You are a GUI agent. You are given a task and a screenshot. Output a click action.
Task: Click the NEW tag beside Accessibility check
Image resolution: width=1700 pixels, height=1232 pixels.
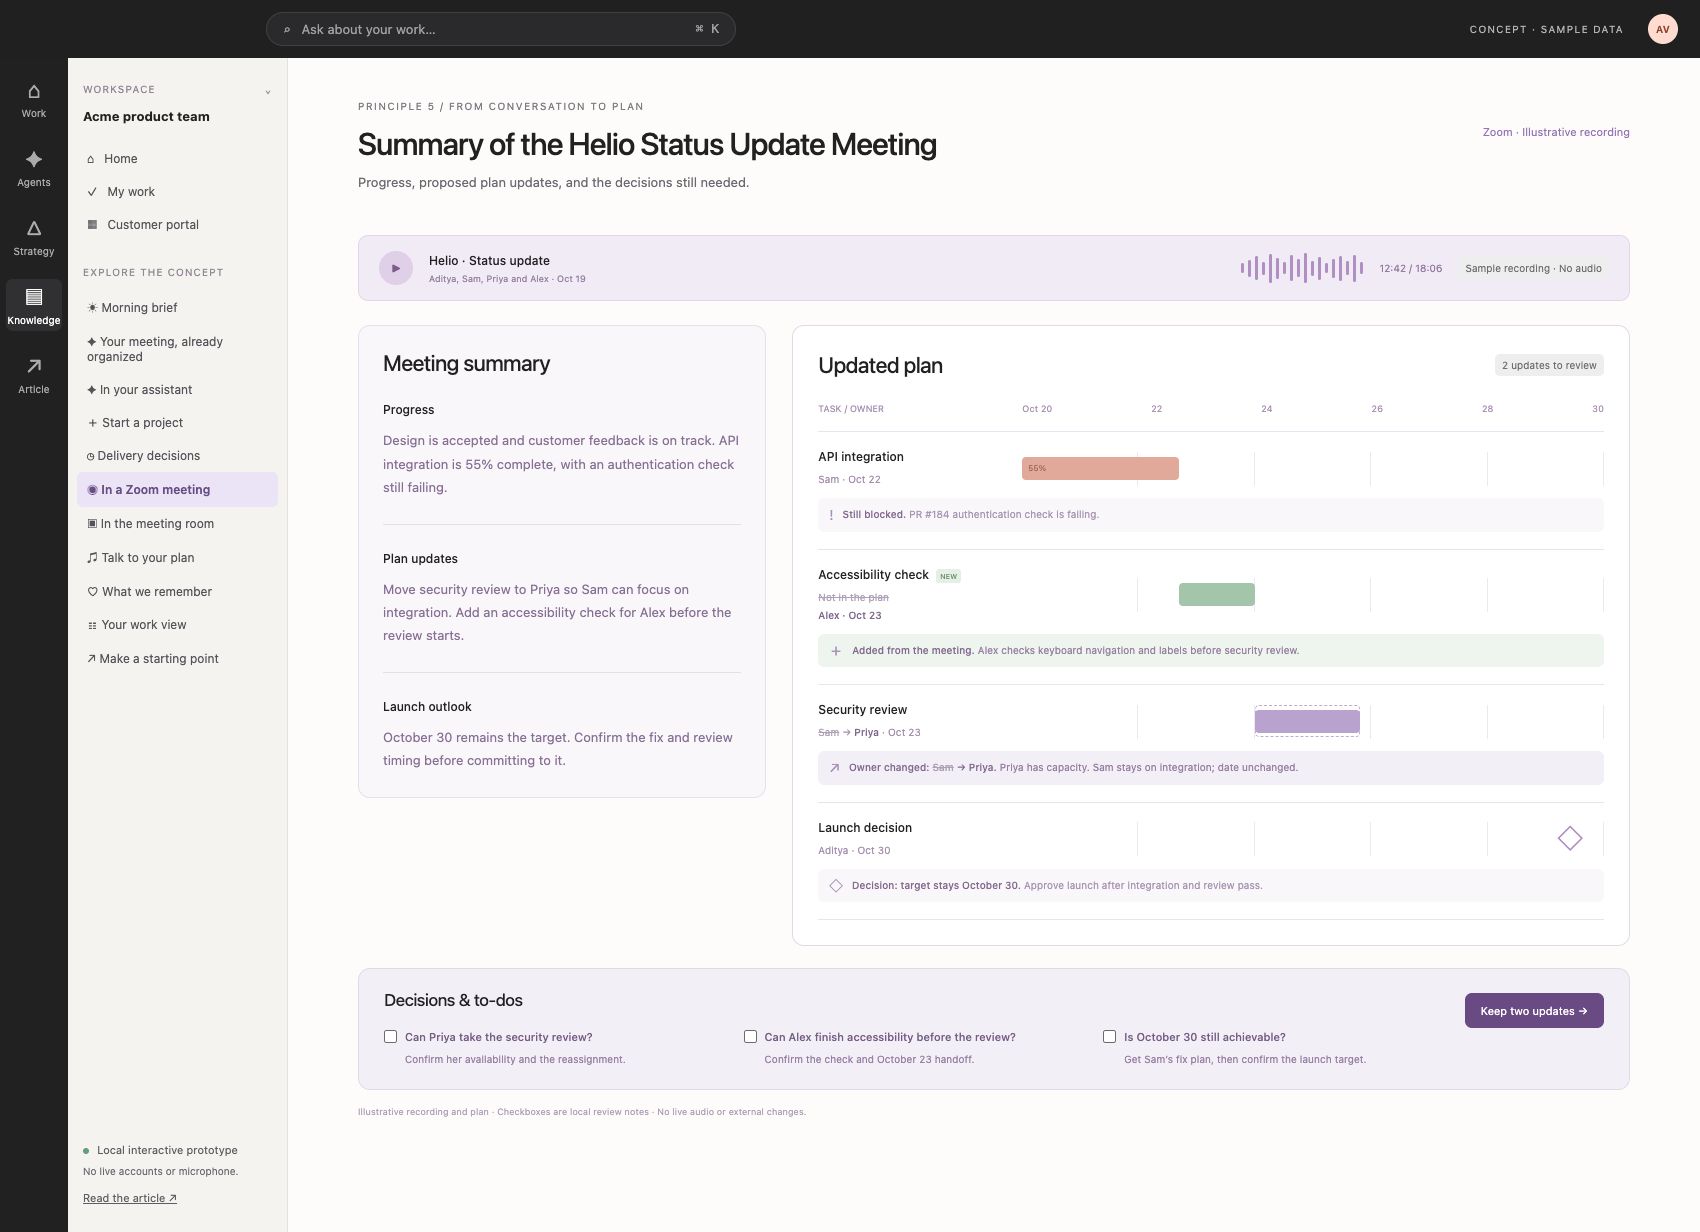(948, 576)
